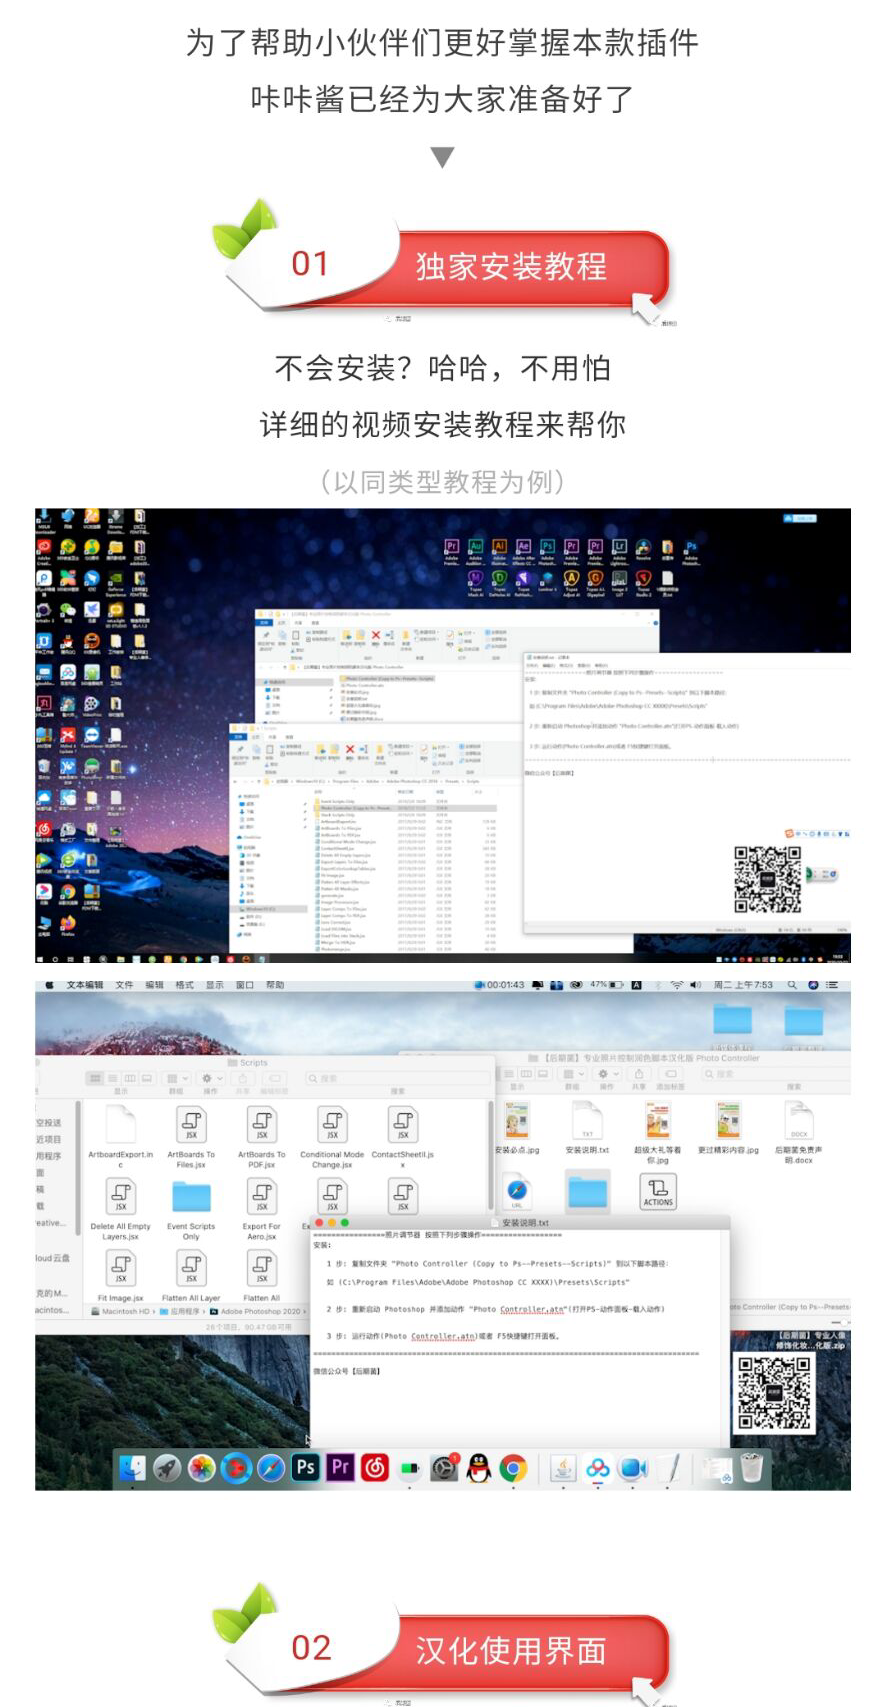Open Photos app in Mac dock
886x1707 pixels.
(202, 1468)
